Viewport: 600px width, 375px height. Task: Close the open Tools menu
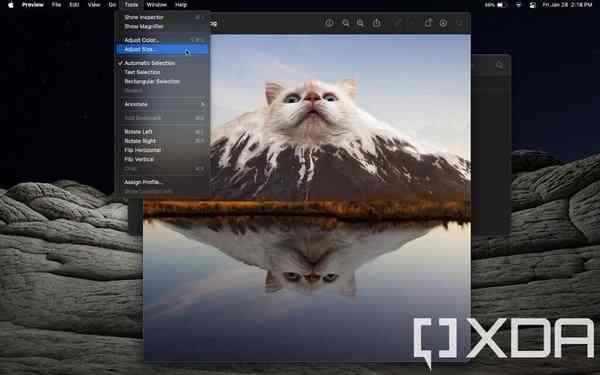131,5
